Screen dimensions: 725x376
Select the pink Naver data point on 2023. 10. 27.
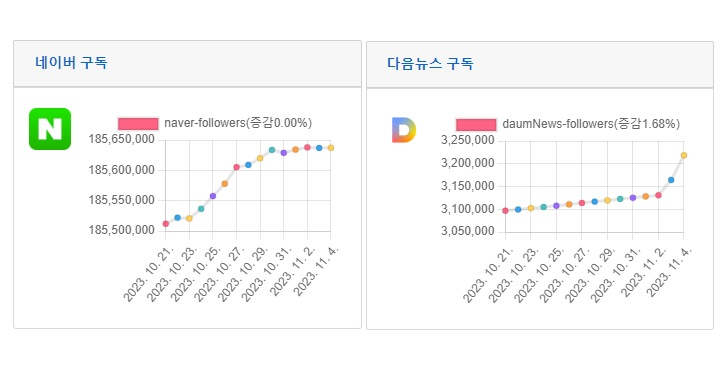pos(236,167)
